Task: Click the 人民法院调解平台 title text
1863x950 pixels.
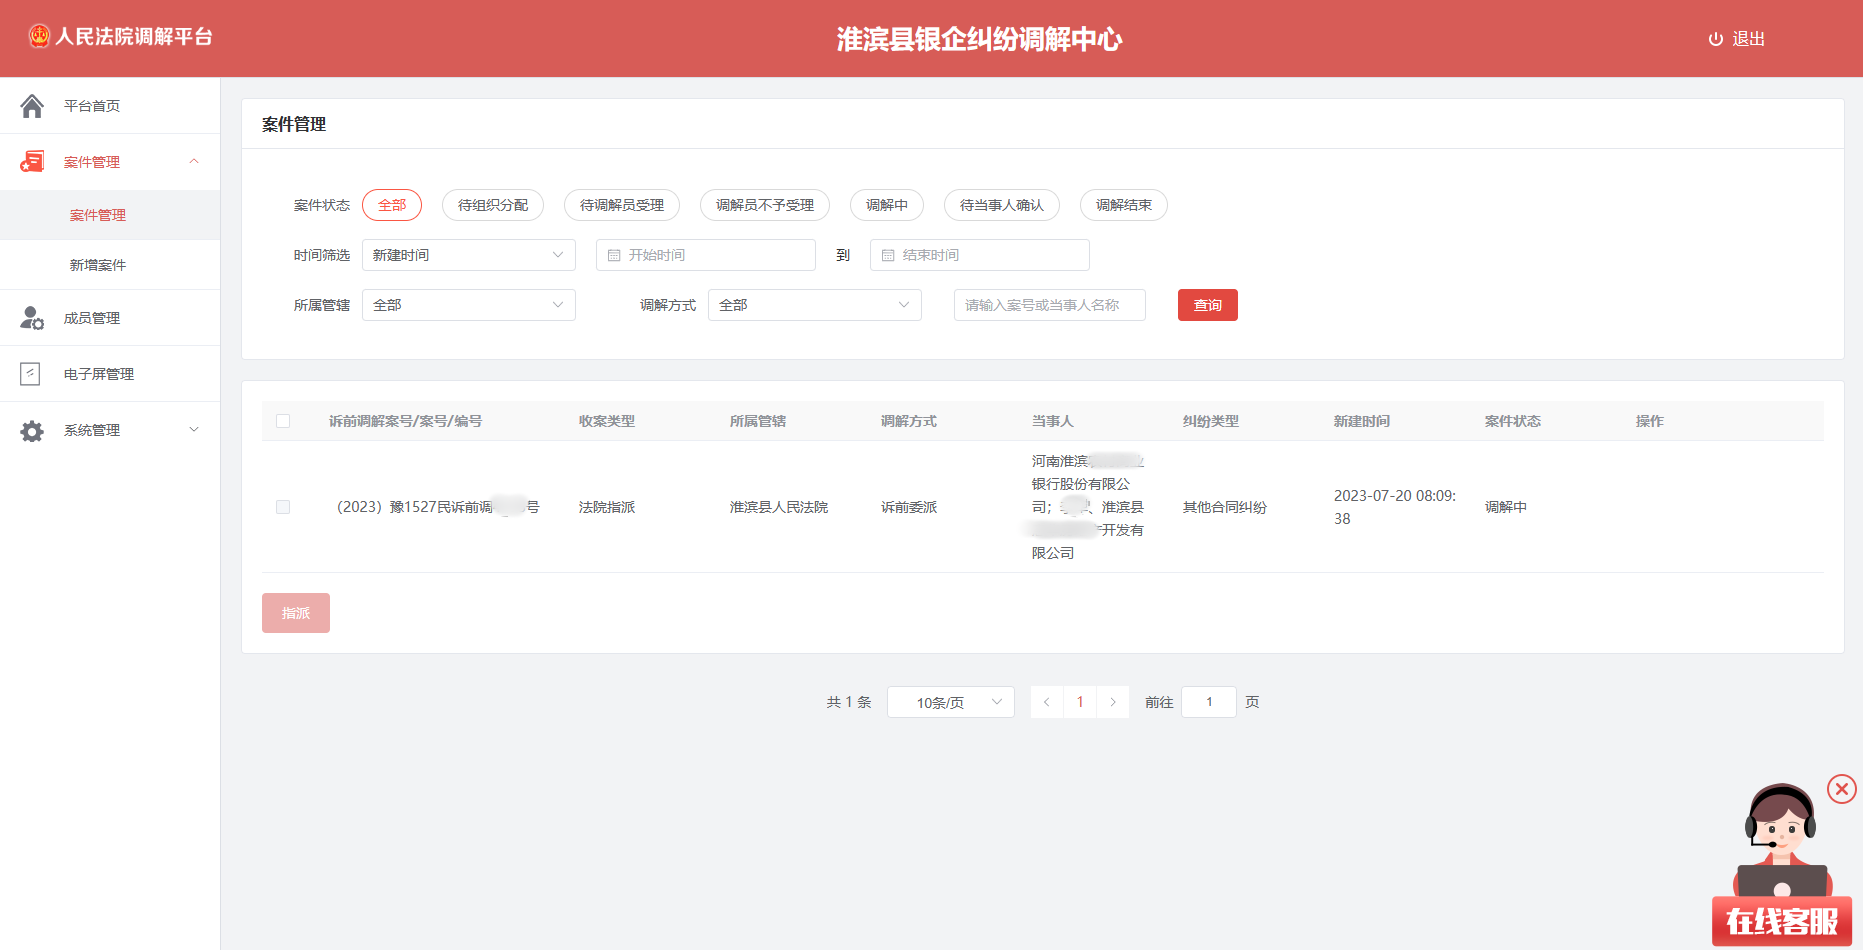Action: (x=134, y=37)
